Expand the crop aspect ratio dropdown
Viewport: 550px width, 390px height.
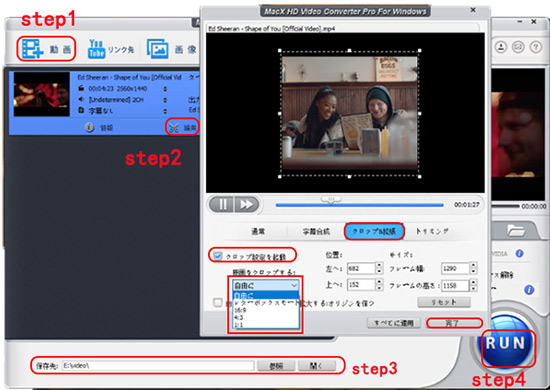tap(266, 285)
